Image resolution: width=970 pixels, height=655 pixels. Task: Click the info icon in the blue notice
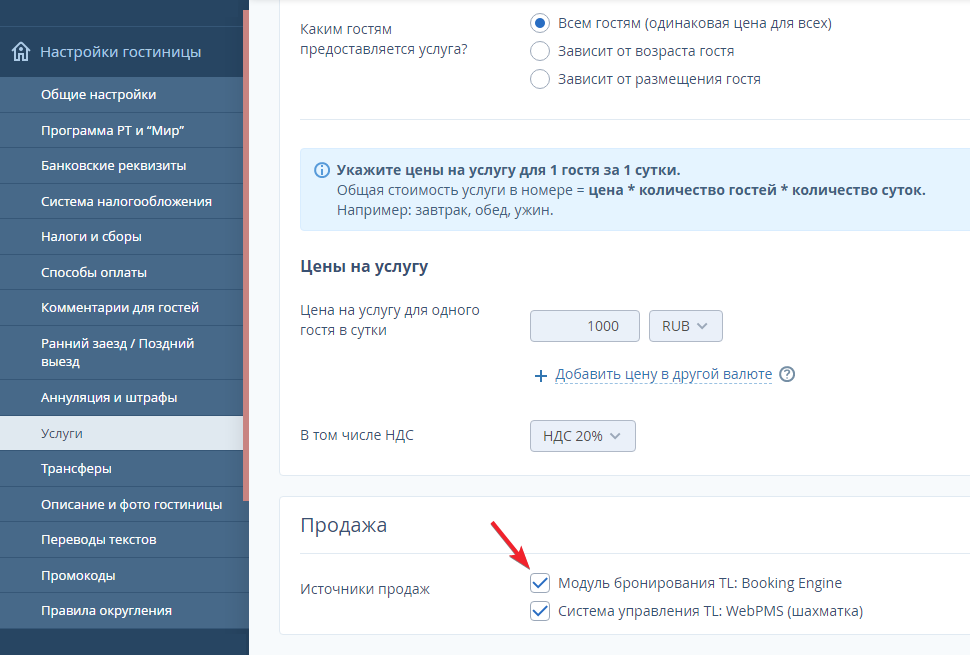coord(322,170)
